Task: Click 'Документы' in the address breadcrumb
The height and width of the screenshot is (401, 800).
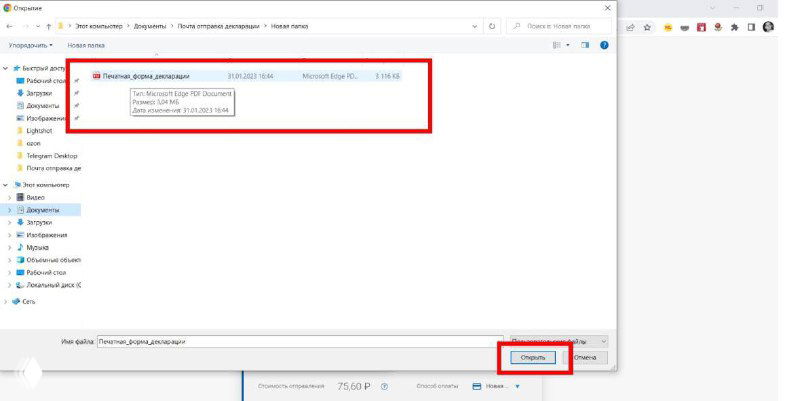Action: [x=149, y=26]
